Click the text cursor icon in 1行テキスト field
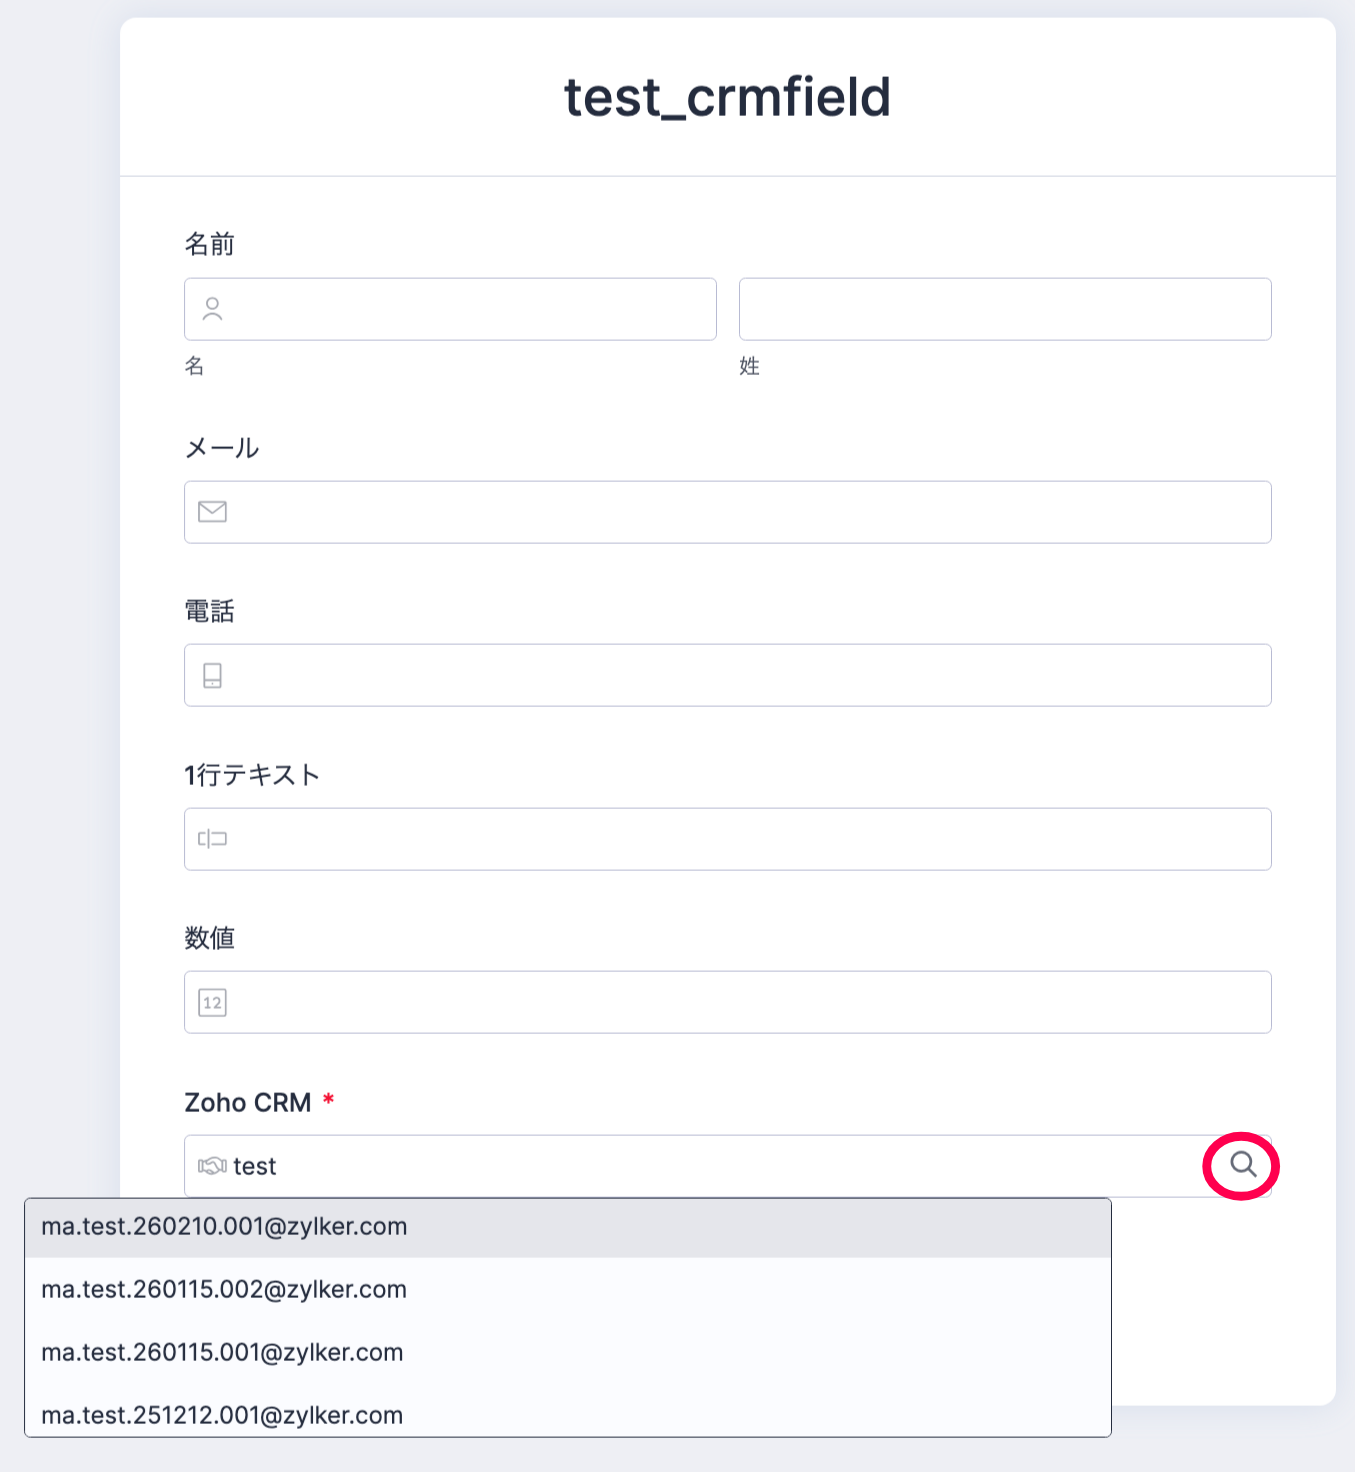The width and height of the screenshot is (1355, 1472). click(x=212, y=839)
